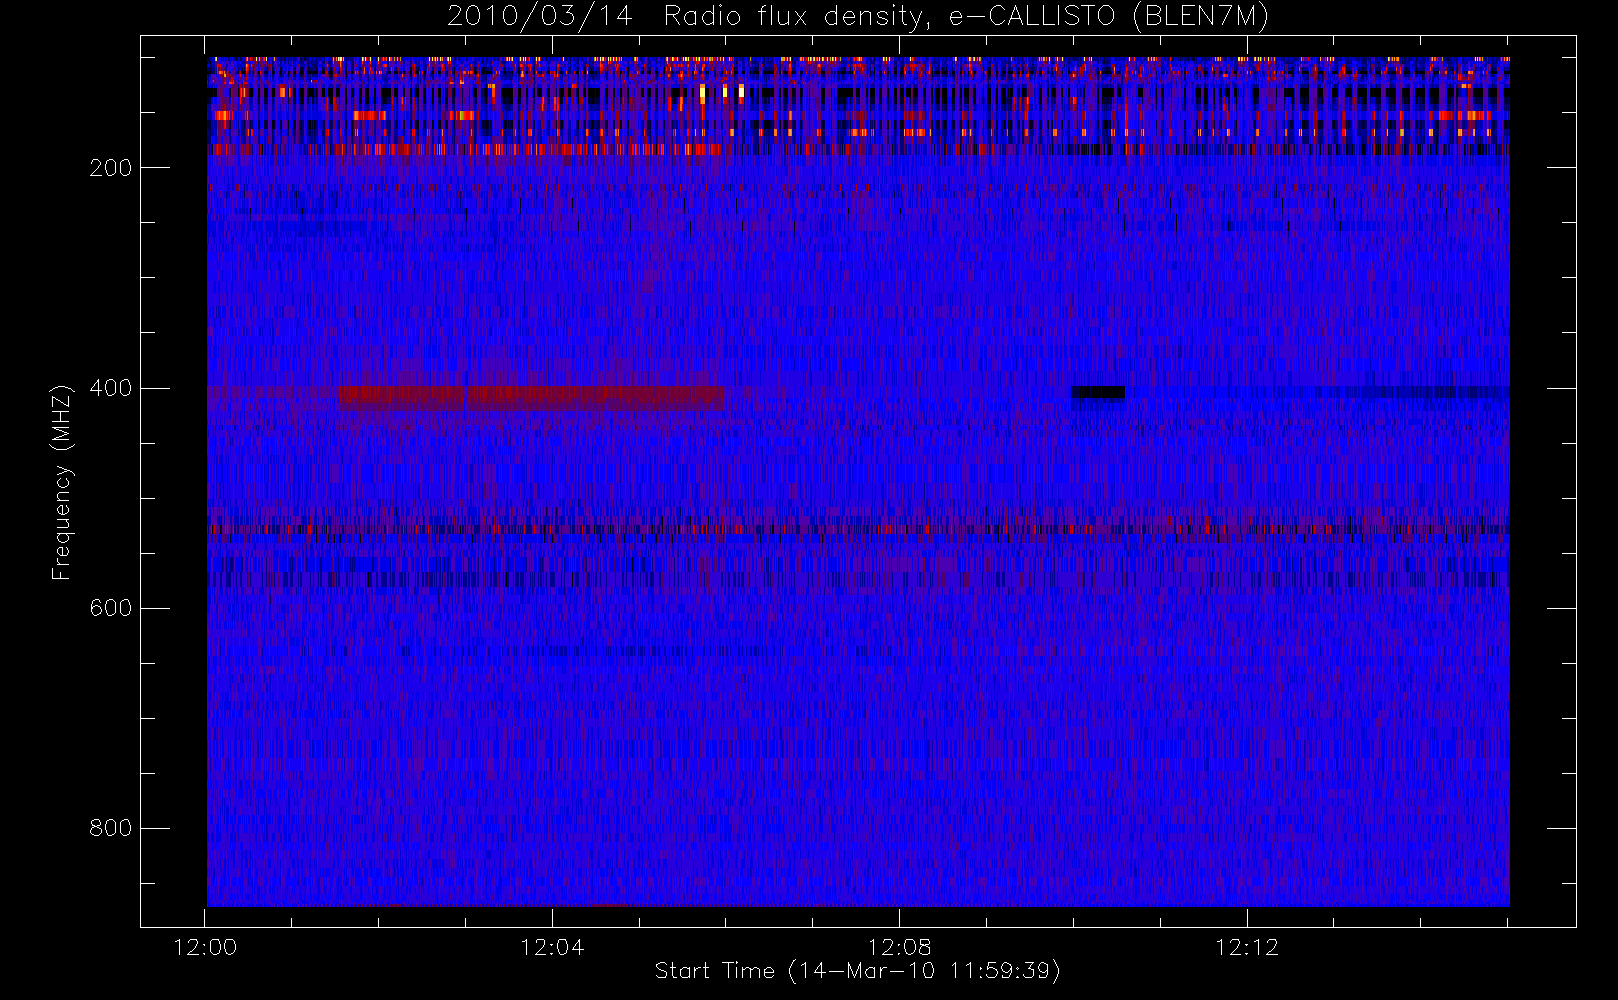Click the narrow red interference line near 530 MHz
Image resolution: width=1618 pixels, height=1000 pixels.
[x=858, y=529]
